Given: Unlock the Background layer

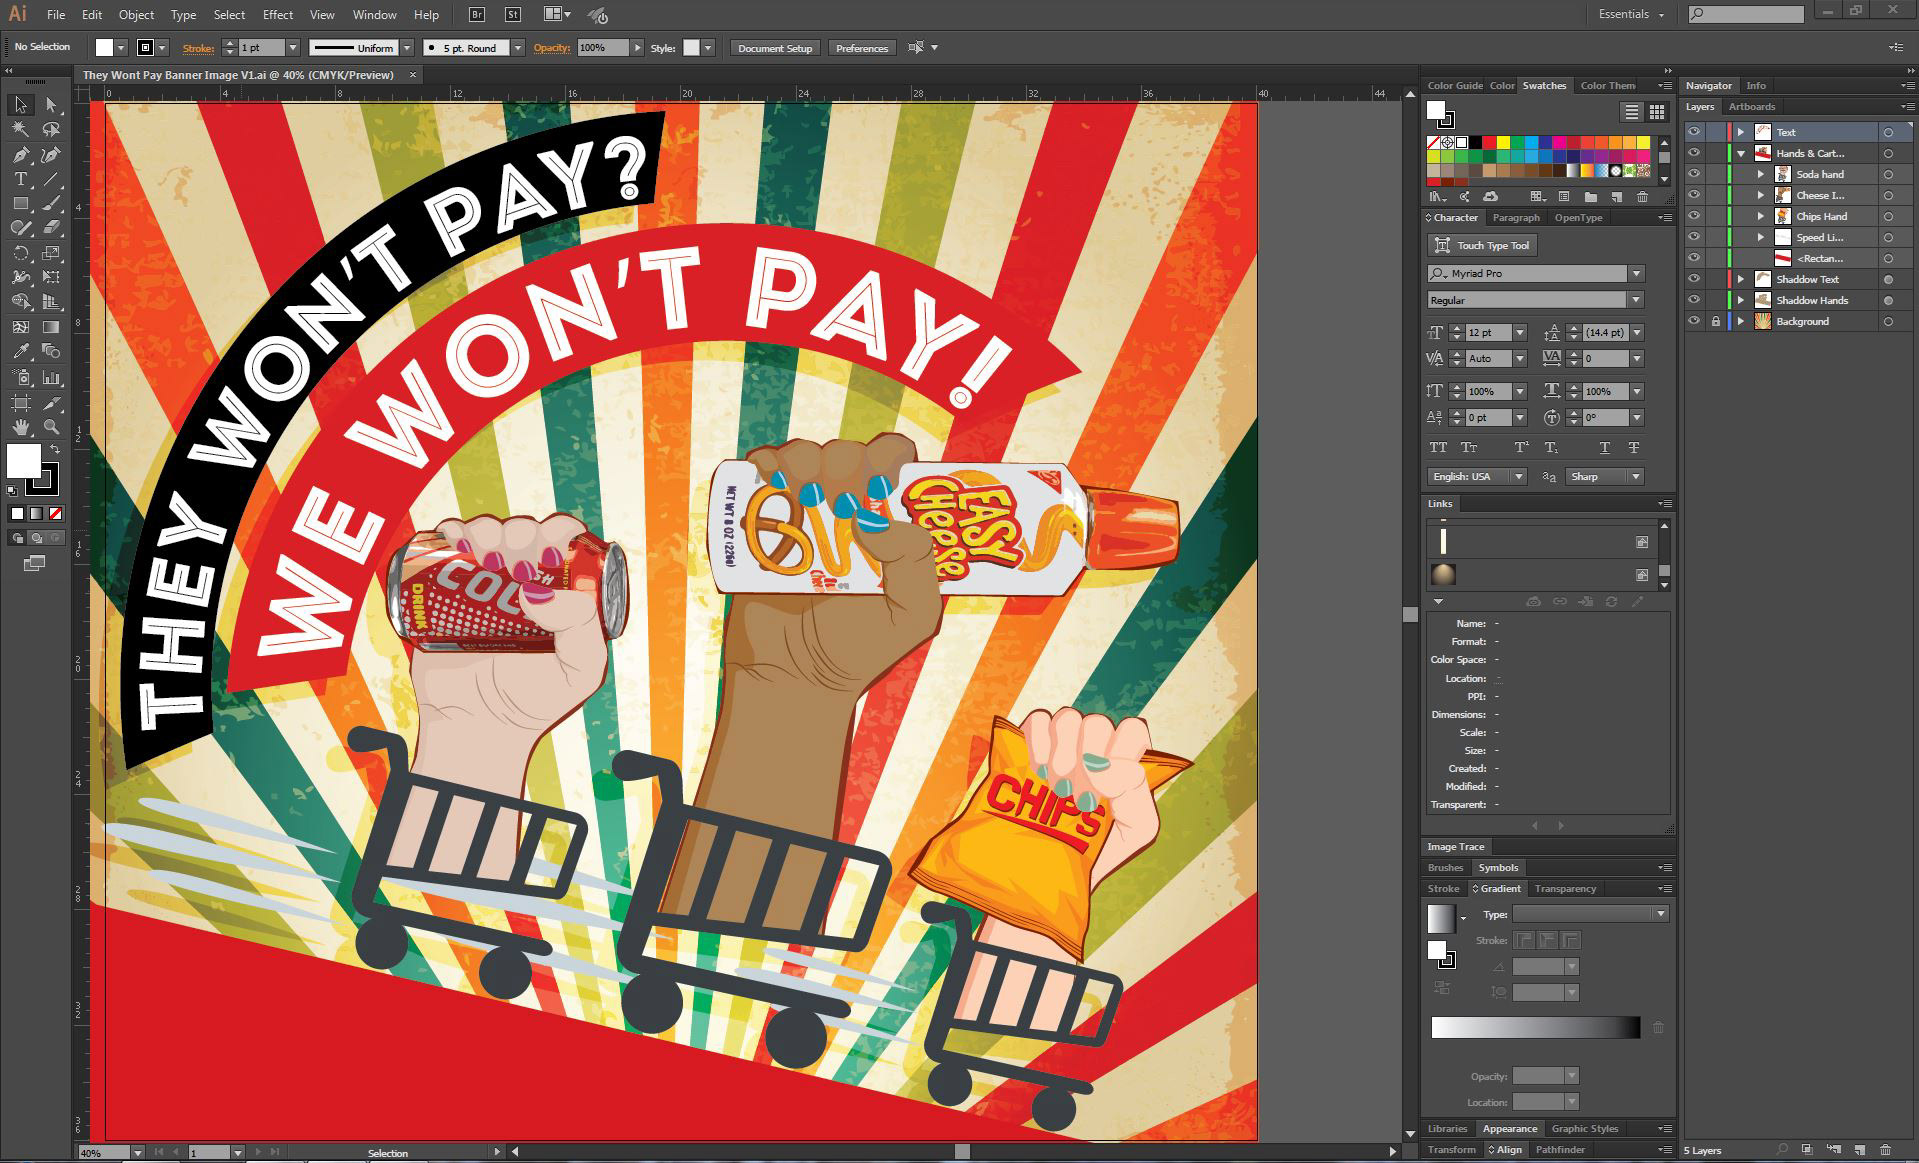Looking at the screenshot, I should pyautogui.click(x=1716, y=321).
